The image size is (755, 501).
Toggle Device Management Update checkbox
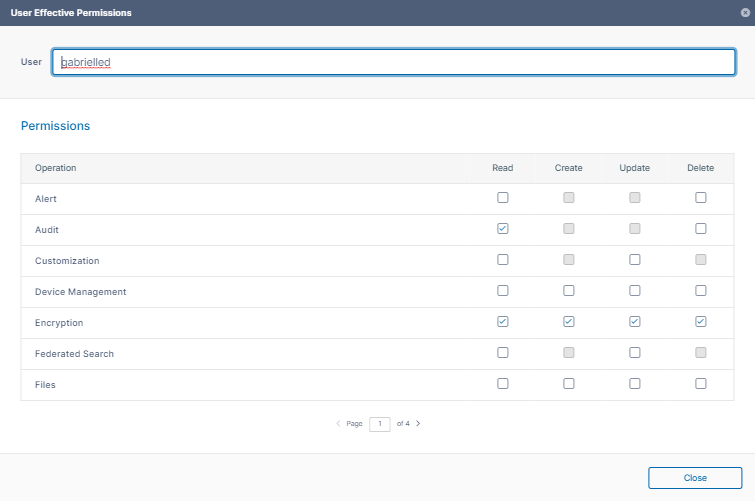coord(635,290)
